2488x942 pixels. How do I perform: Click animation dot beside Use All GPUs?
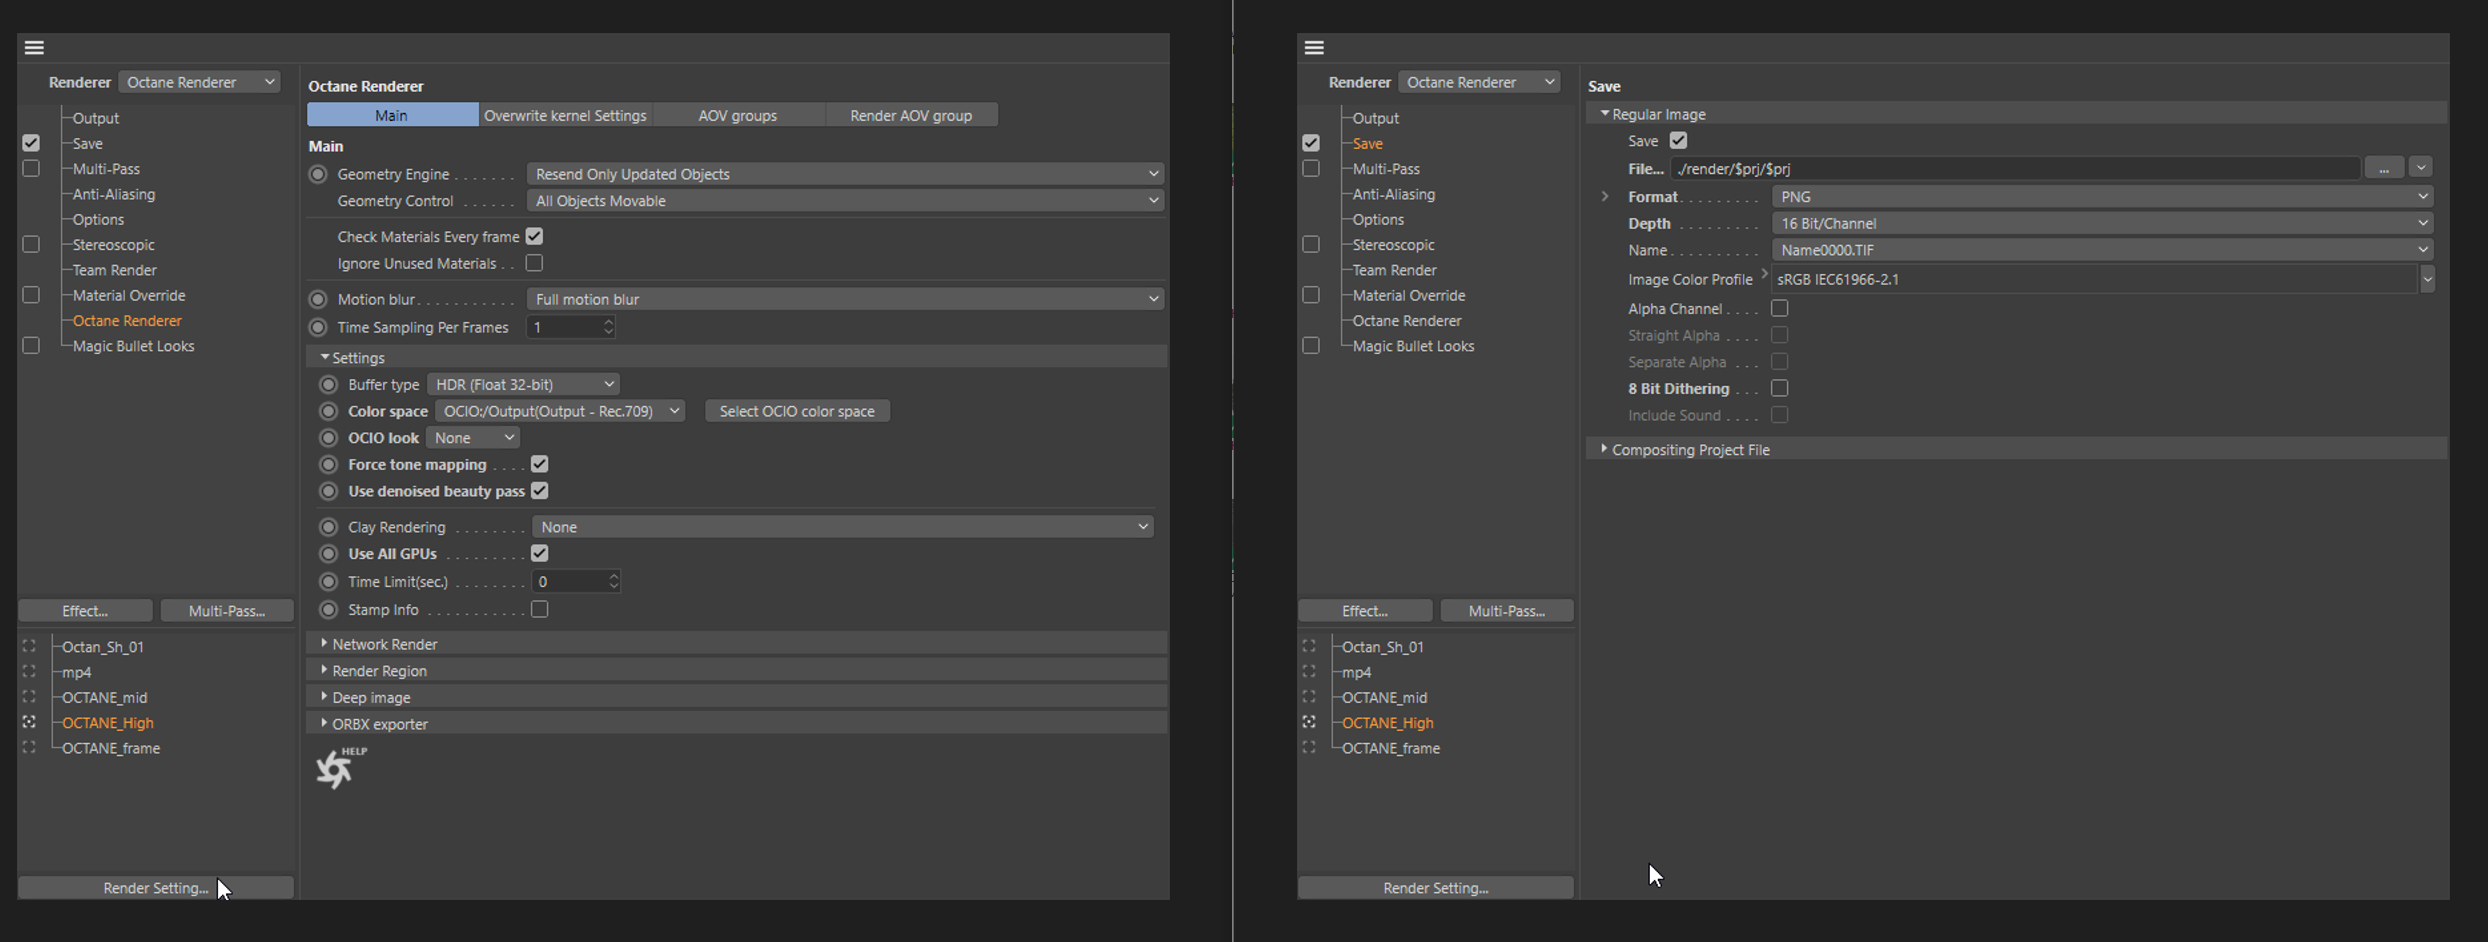328,554
